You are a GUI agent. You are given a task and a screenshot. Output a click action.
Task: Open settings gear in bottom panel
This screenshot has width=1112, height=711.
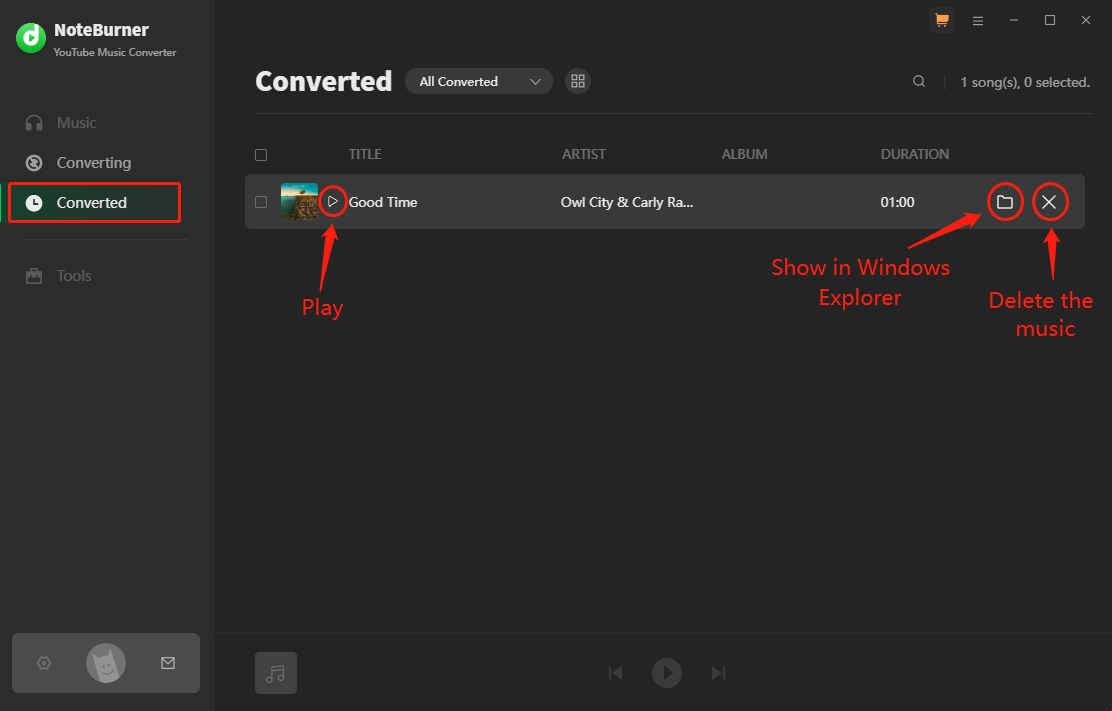[44, 663]
